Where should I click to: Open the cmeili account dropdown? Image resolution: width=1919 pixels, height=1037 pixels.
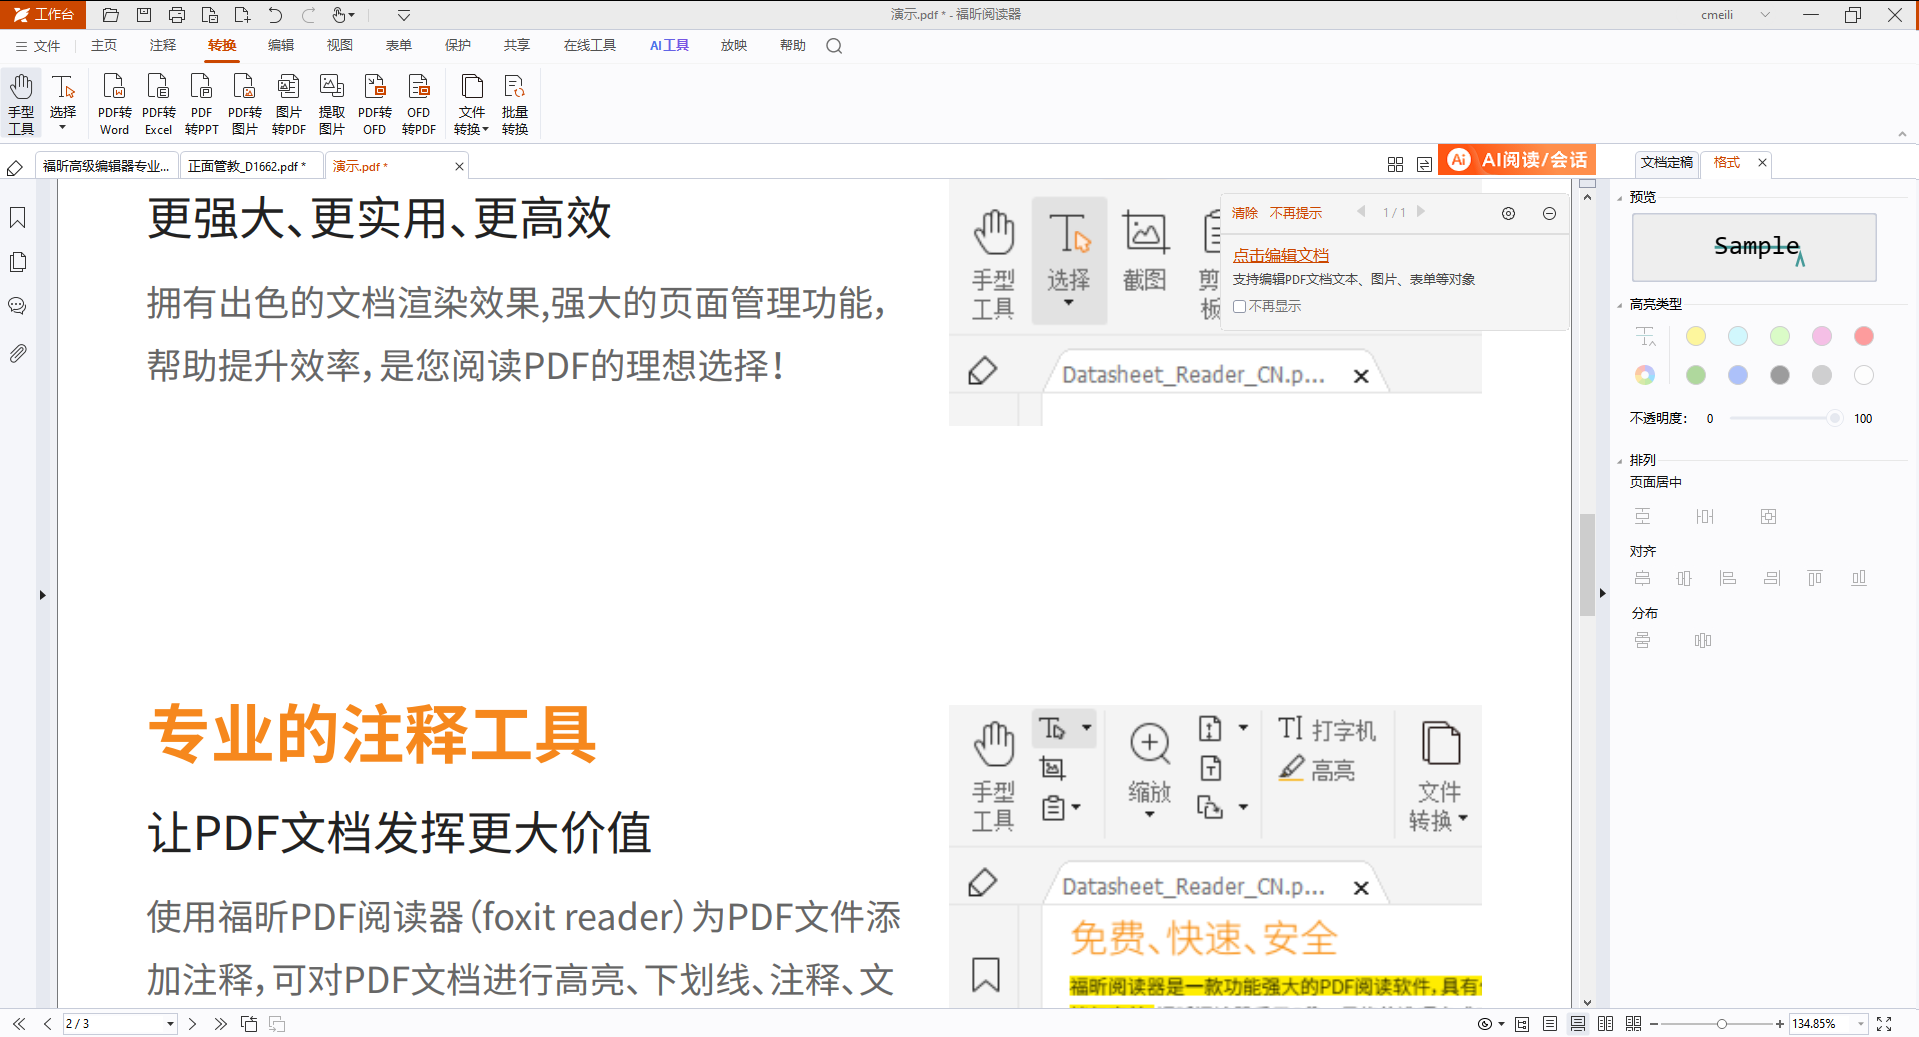[x=1765, y=15]
